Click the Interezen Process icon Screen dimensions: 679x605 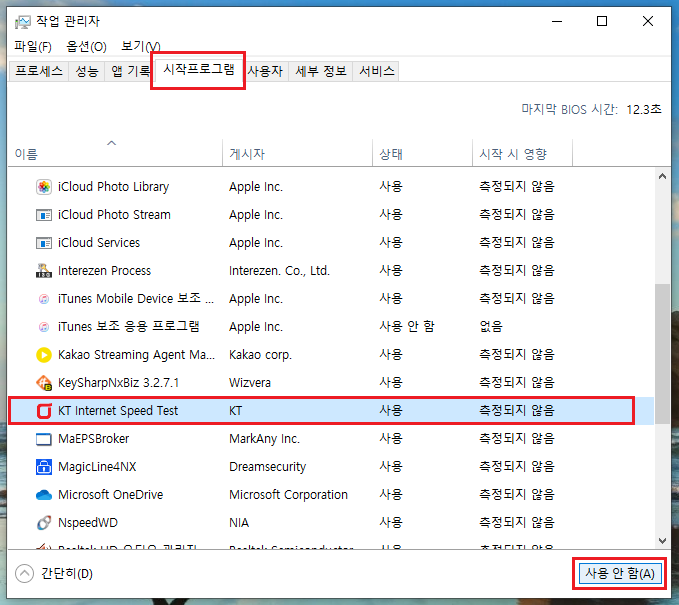click(x=44, y=271)
